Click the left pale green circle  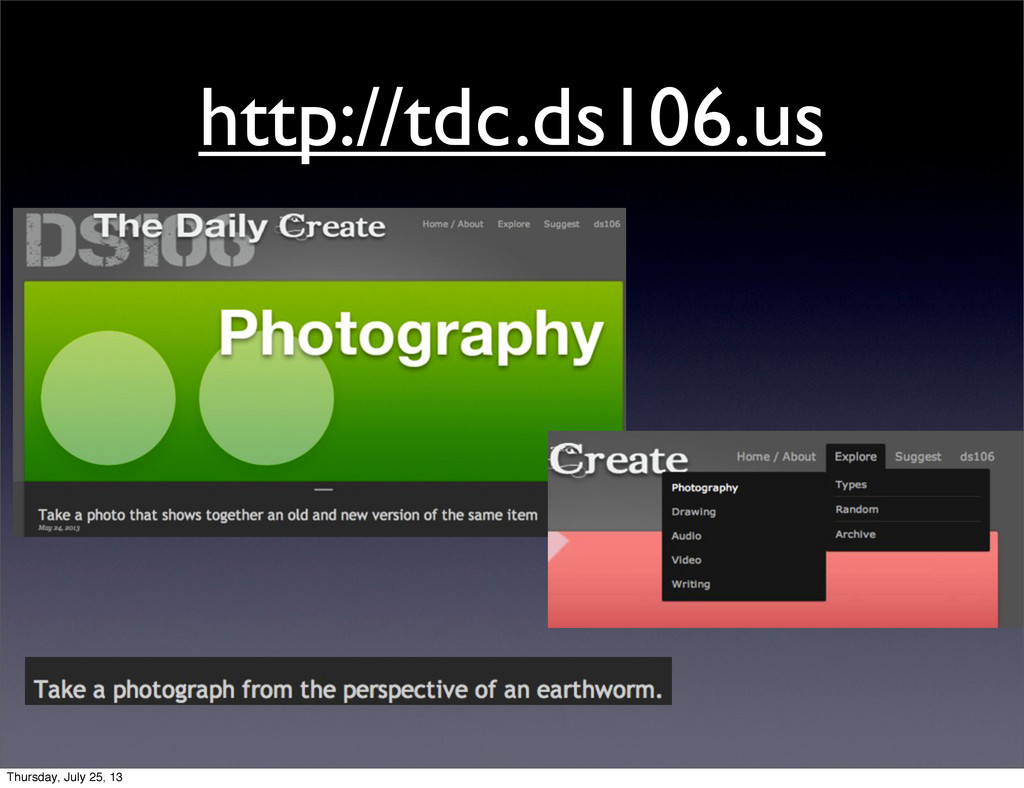[x=108, y=398]
